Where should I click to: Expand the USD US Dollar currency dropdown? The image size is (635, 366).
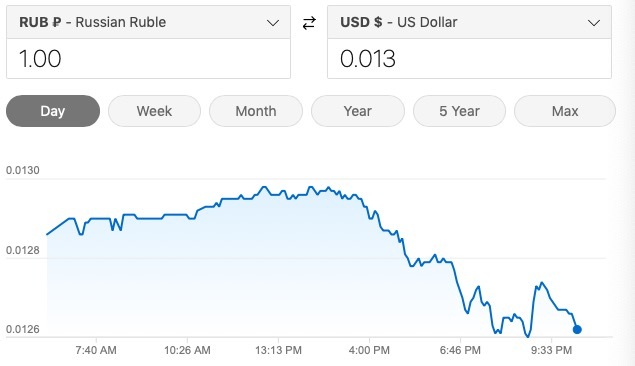click(469, 22)
